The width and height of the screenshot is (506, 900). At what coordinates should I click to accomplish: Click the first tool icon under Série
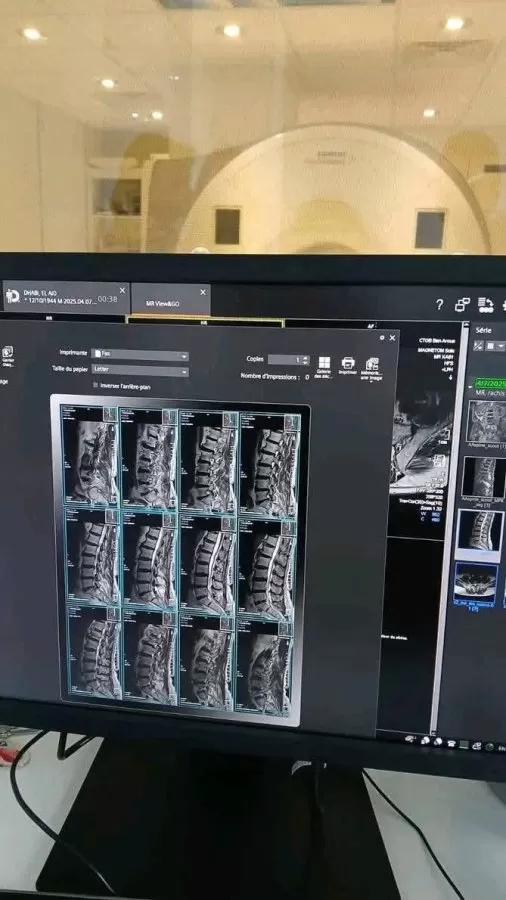478,346
